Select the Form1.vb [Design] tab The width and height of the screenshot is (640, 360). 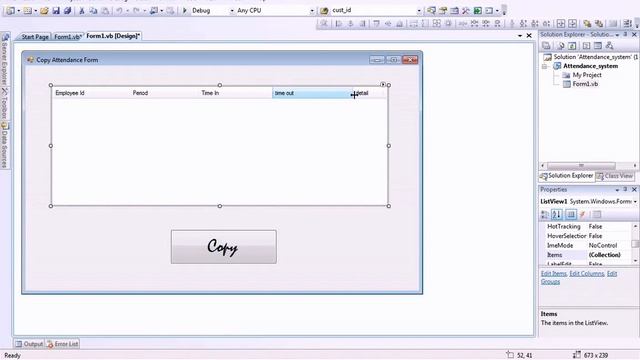pyautogui.click(x=113, y=36)
